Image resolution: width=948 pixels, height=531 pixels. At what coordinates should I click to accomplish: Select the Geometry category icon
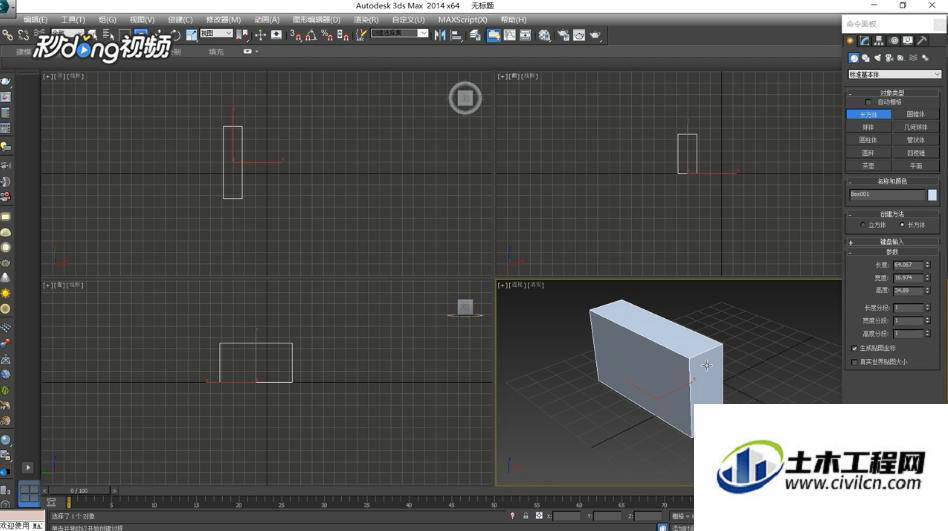(x=854, y=58)
